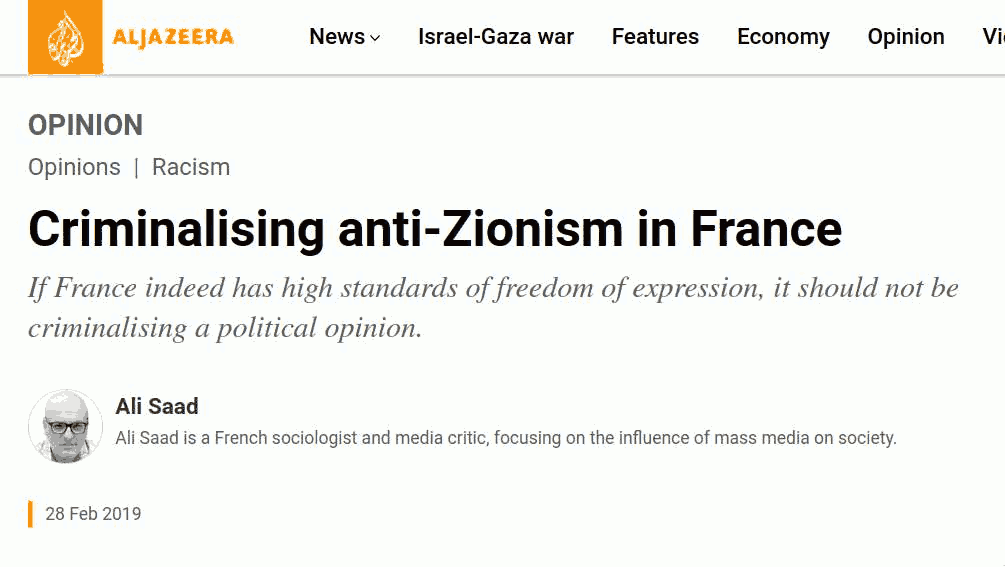Open the Ali Saad author name link
This screenshot has width=1005, height=567.
click(x=157, y=406)
